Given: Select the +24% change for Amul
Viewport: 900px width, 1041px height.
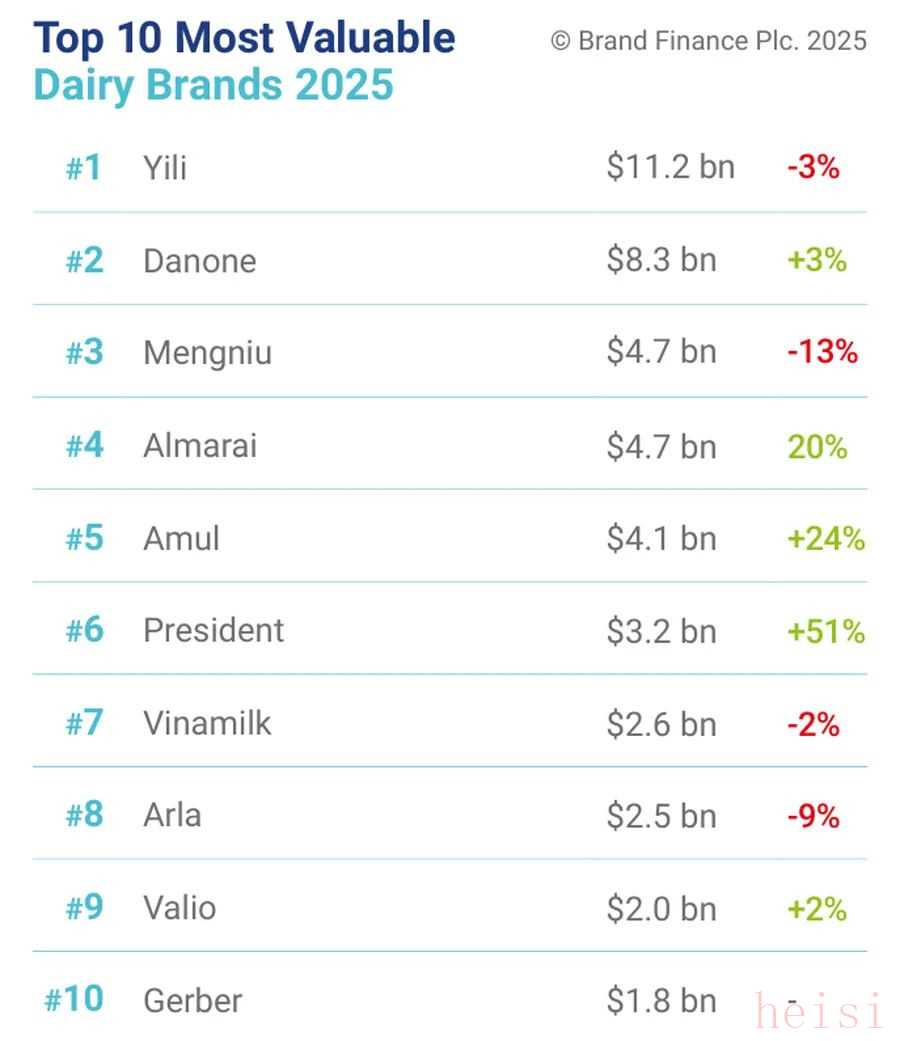Looking at the screenshot, I should pyautogui.click(x=825, y=538).
